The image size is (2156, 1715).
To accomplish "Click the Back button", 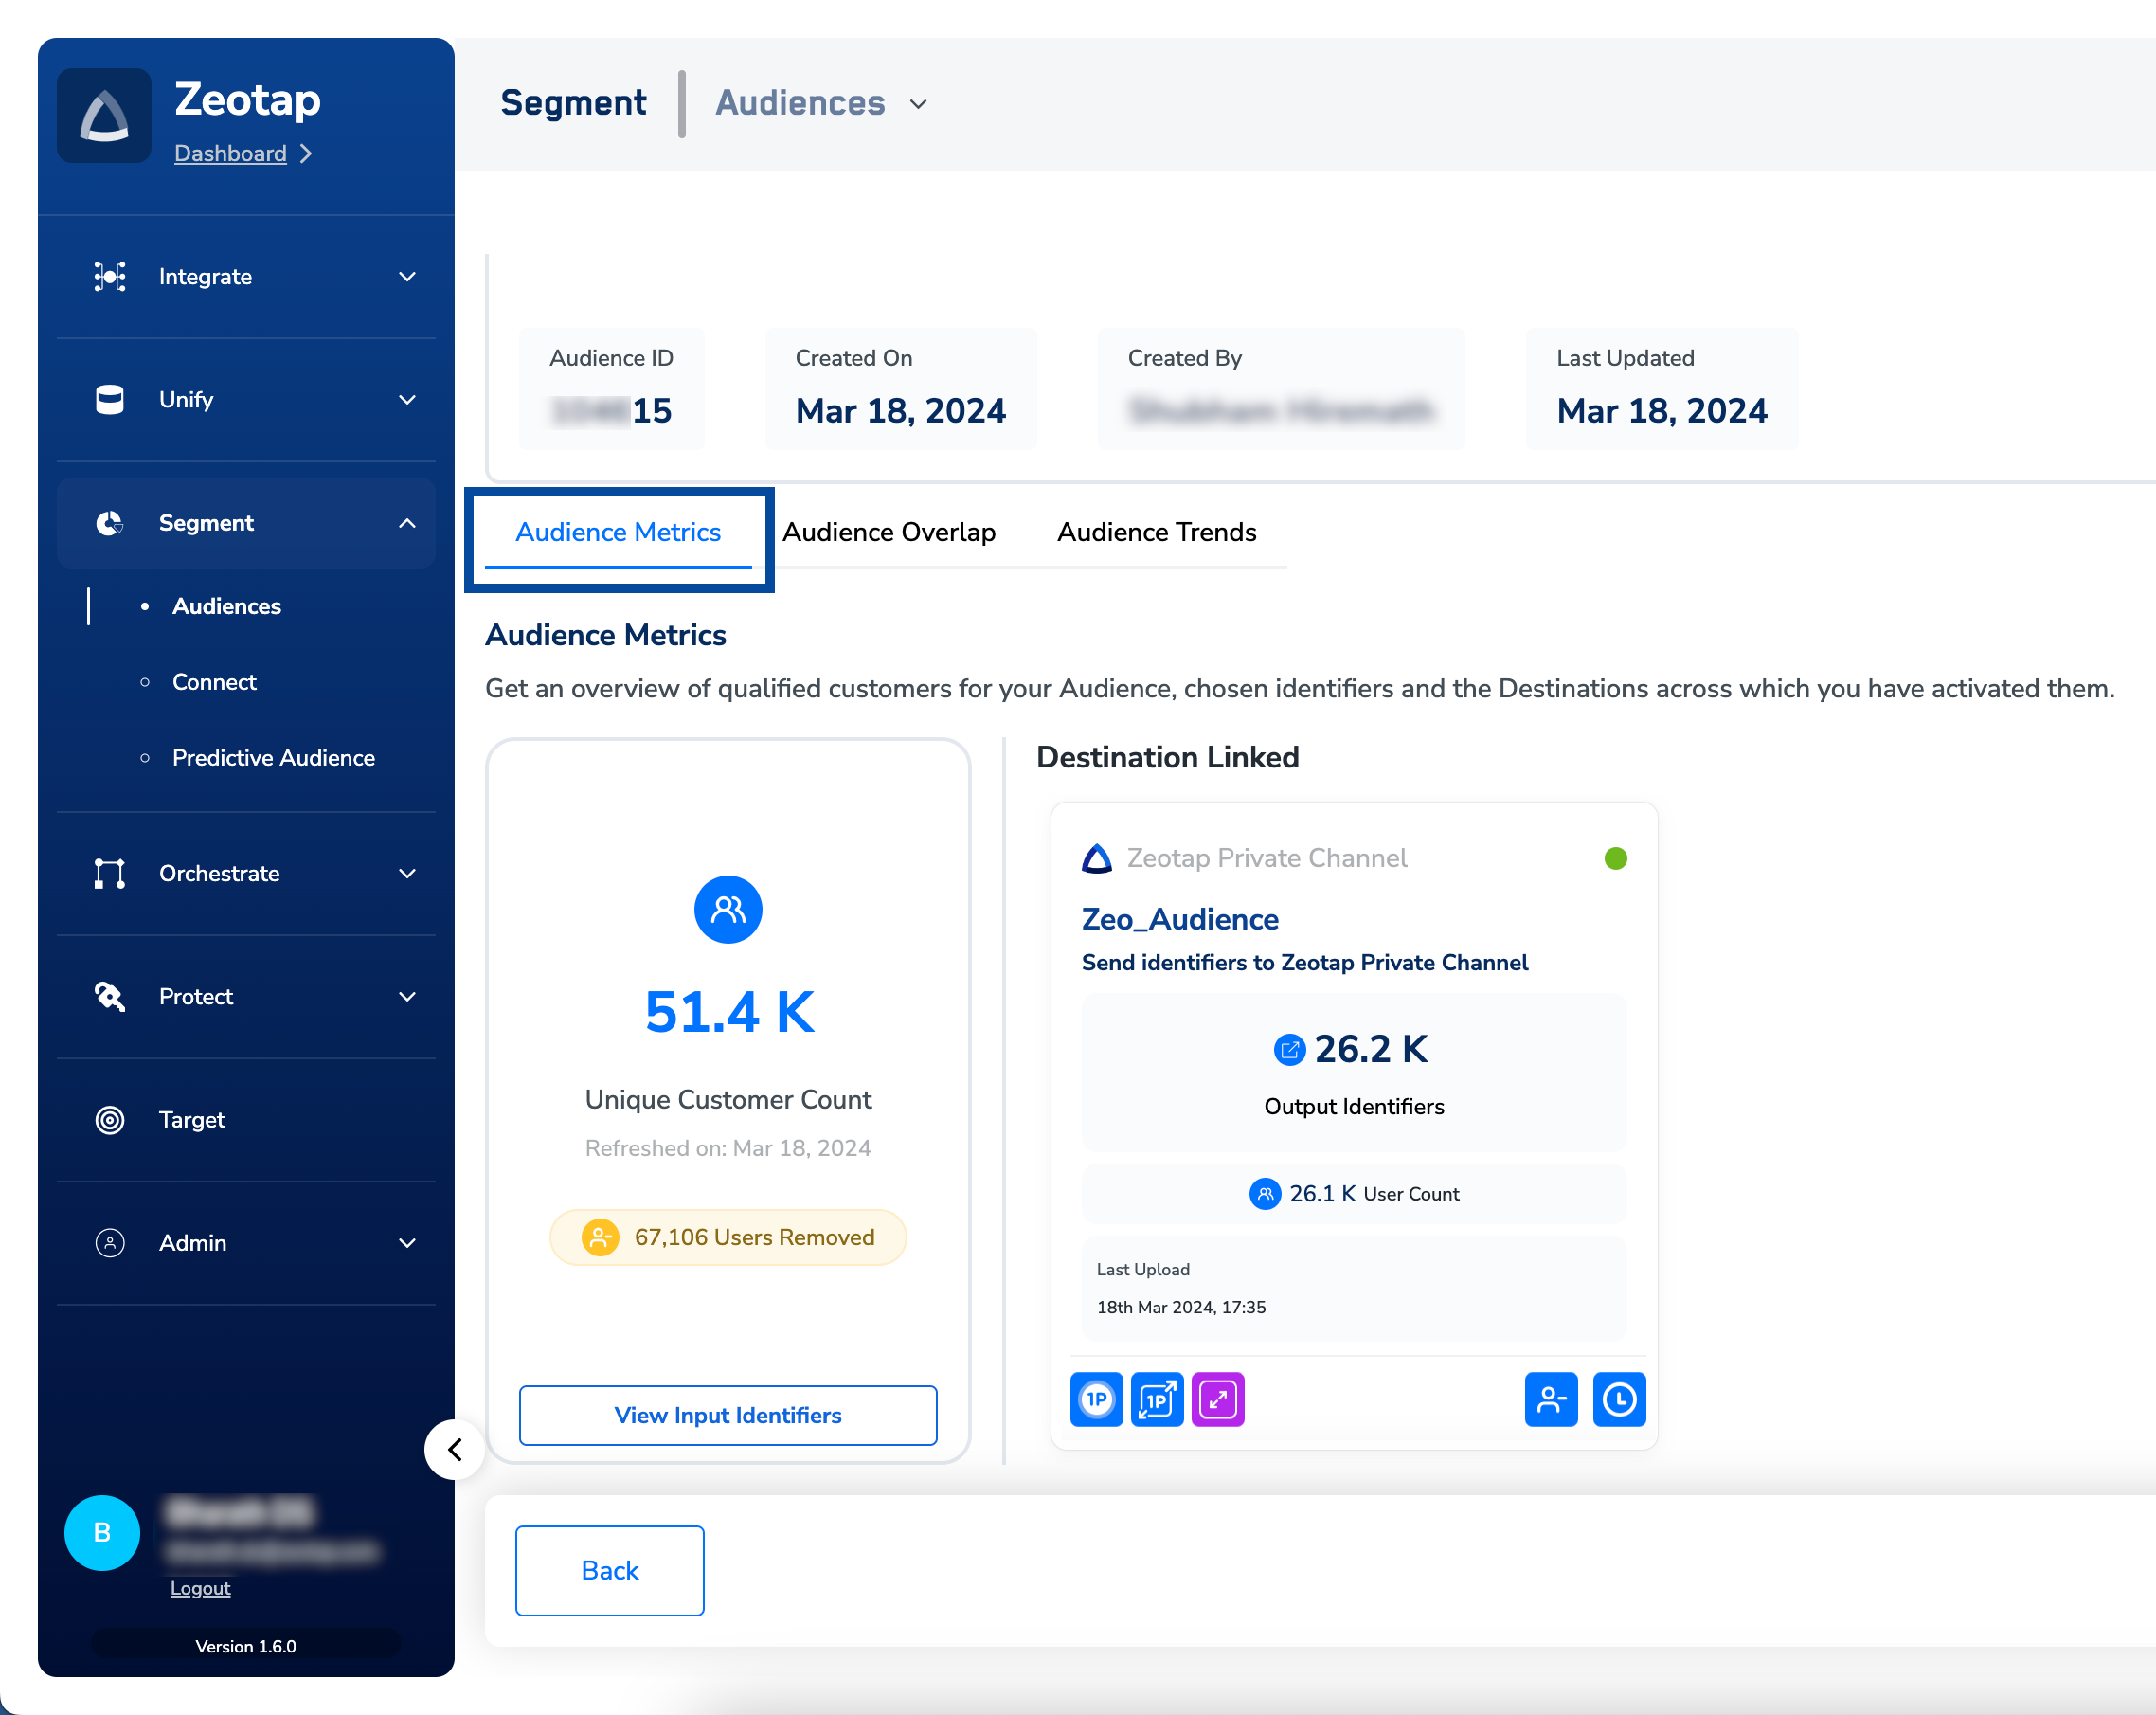I will point(609,1569).
